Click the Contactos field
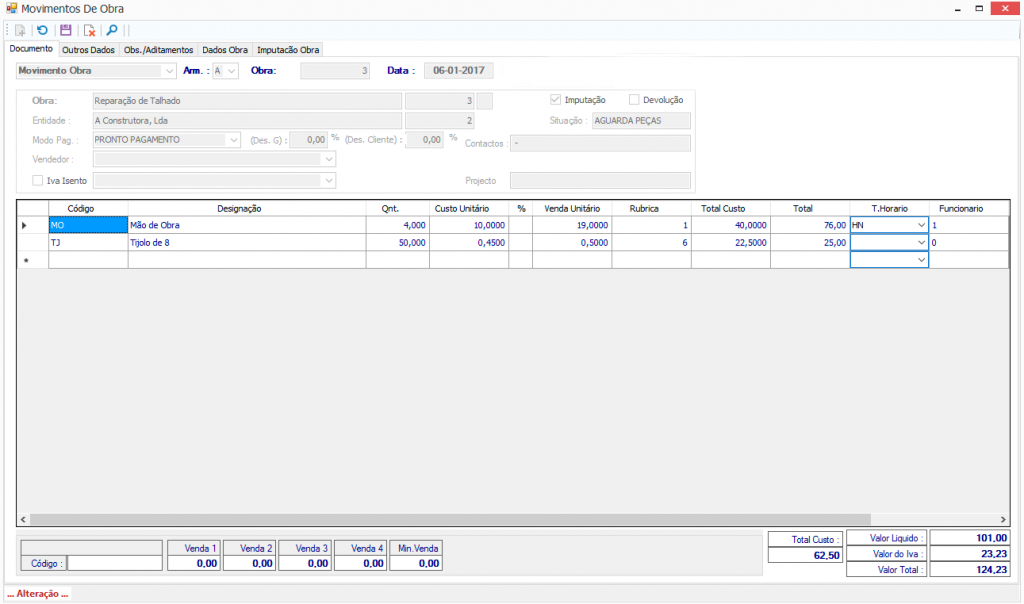Image resolution: width=1024 pixels, height=604 pixels. click(600, 143)
